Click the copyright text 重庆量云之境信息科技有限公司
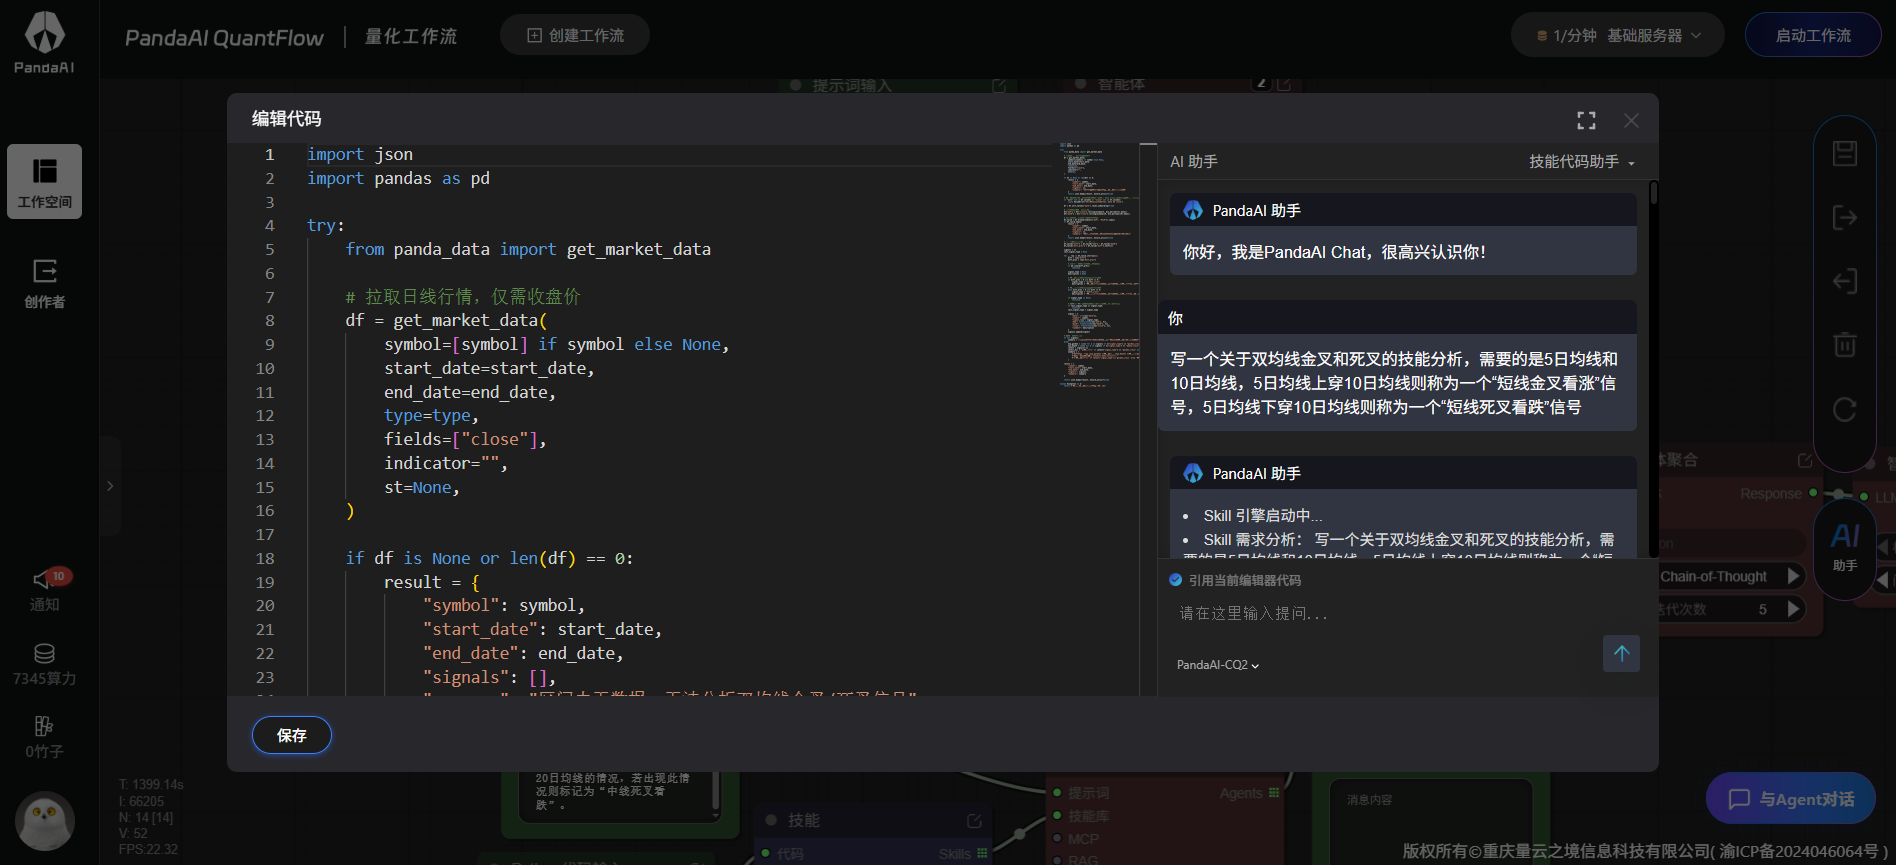The image size is (1896, 865). [x=1596, y=851]
